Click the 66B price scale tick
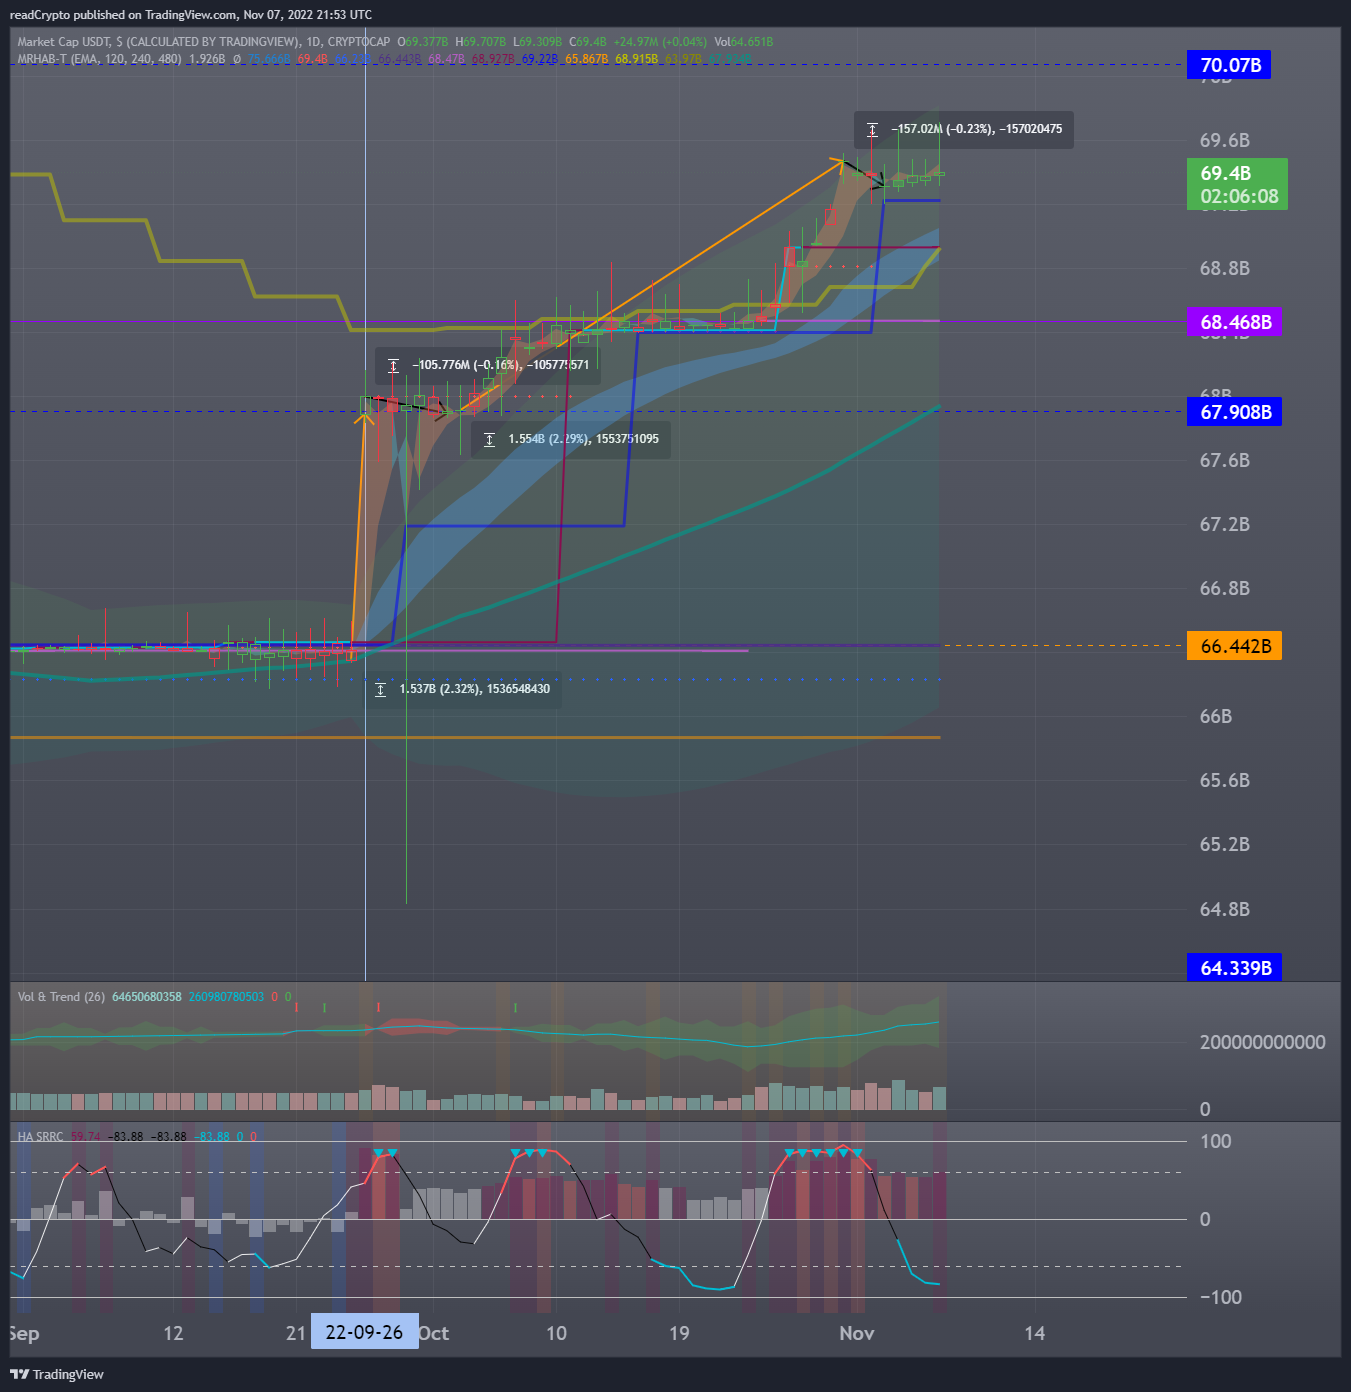This screenshot has width=1351, height=1392. [1216, 716]
